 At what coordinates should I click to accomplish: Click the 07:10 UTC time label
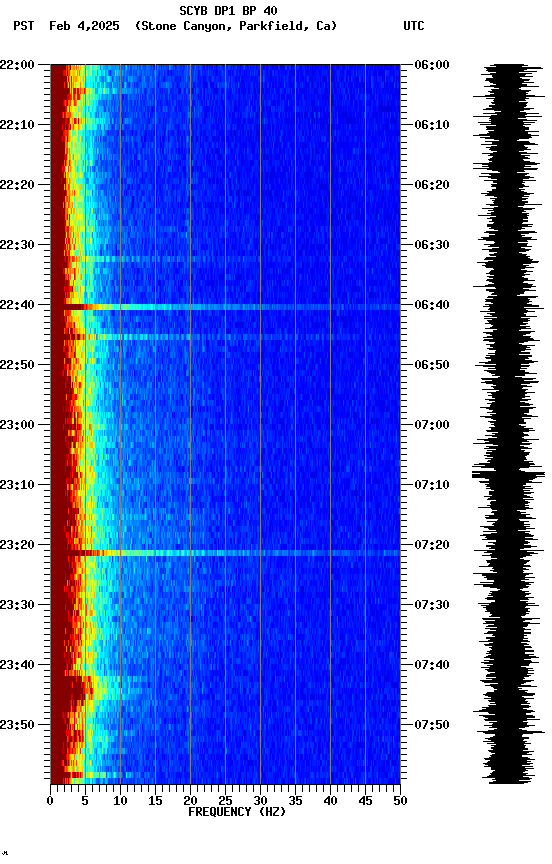click(432, 485)
